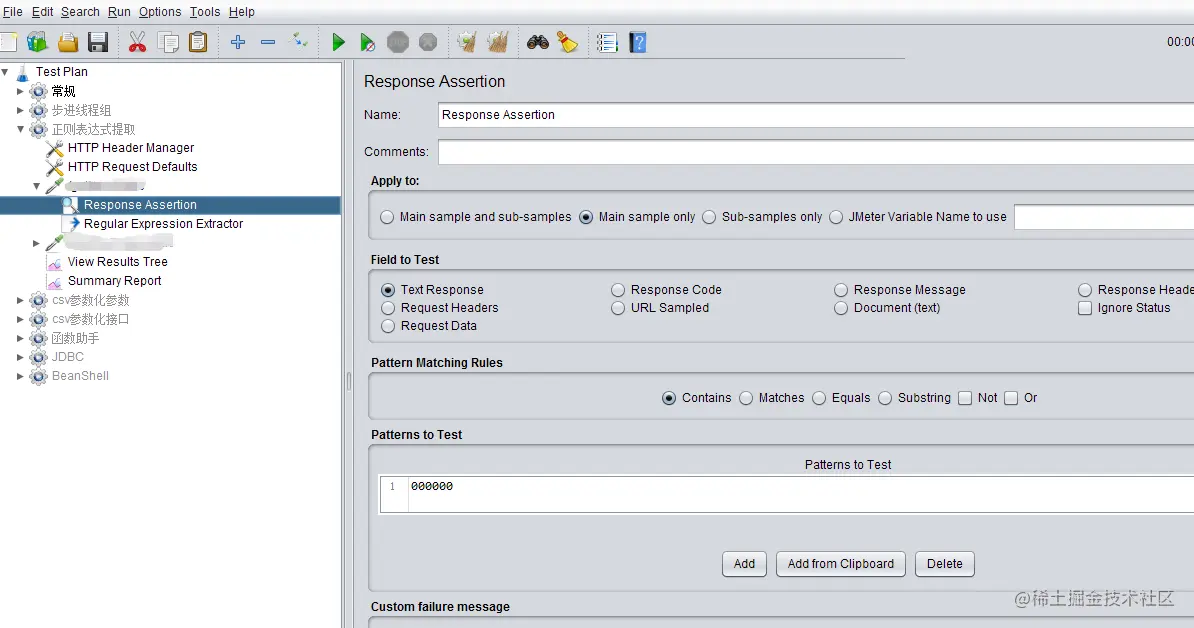Check the Not checkbox

(x=965, y=398)
